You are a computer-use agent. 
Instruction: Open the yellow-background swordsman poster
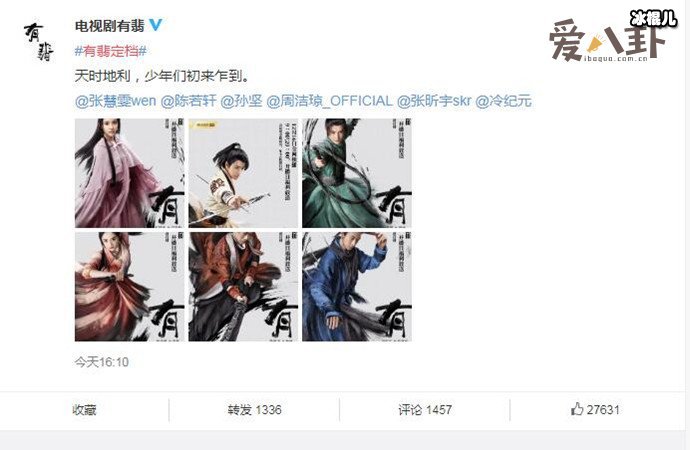coord(243,173)
